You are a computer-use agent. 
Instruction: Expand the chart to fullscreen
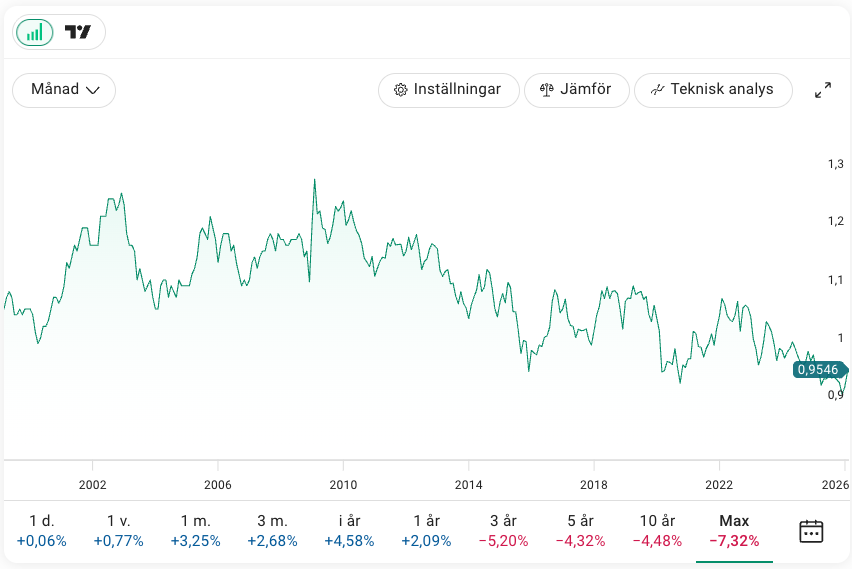(x=823, y=90)
